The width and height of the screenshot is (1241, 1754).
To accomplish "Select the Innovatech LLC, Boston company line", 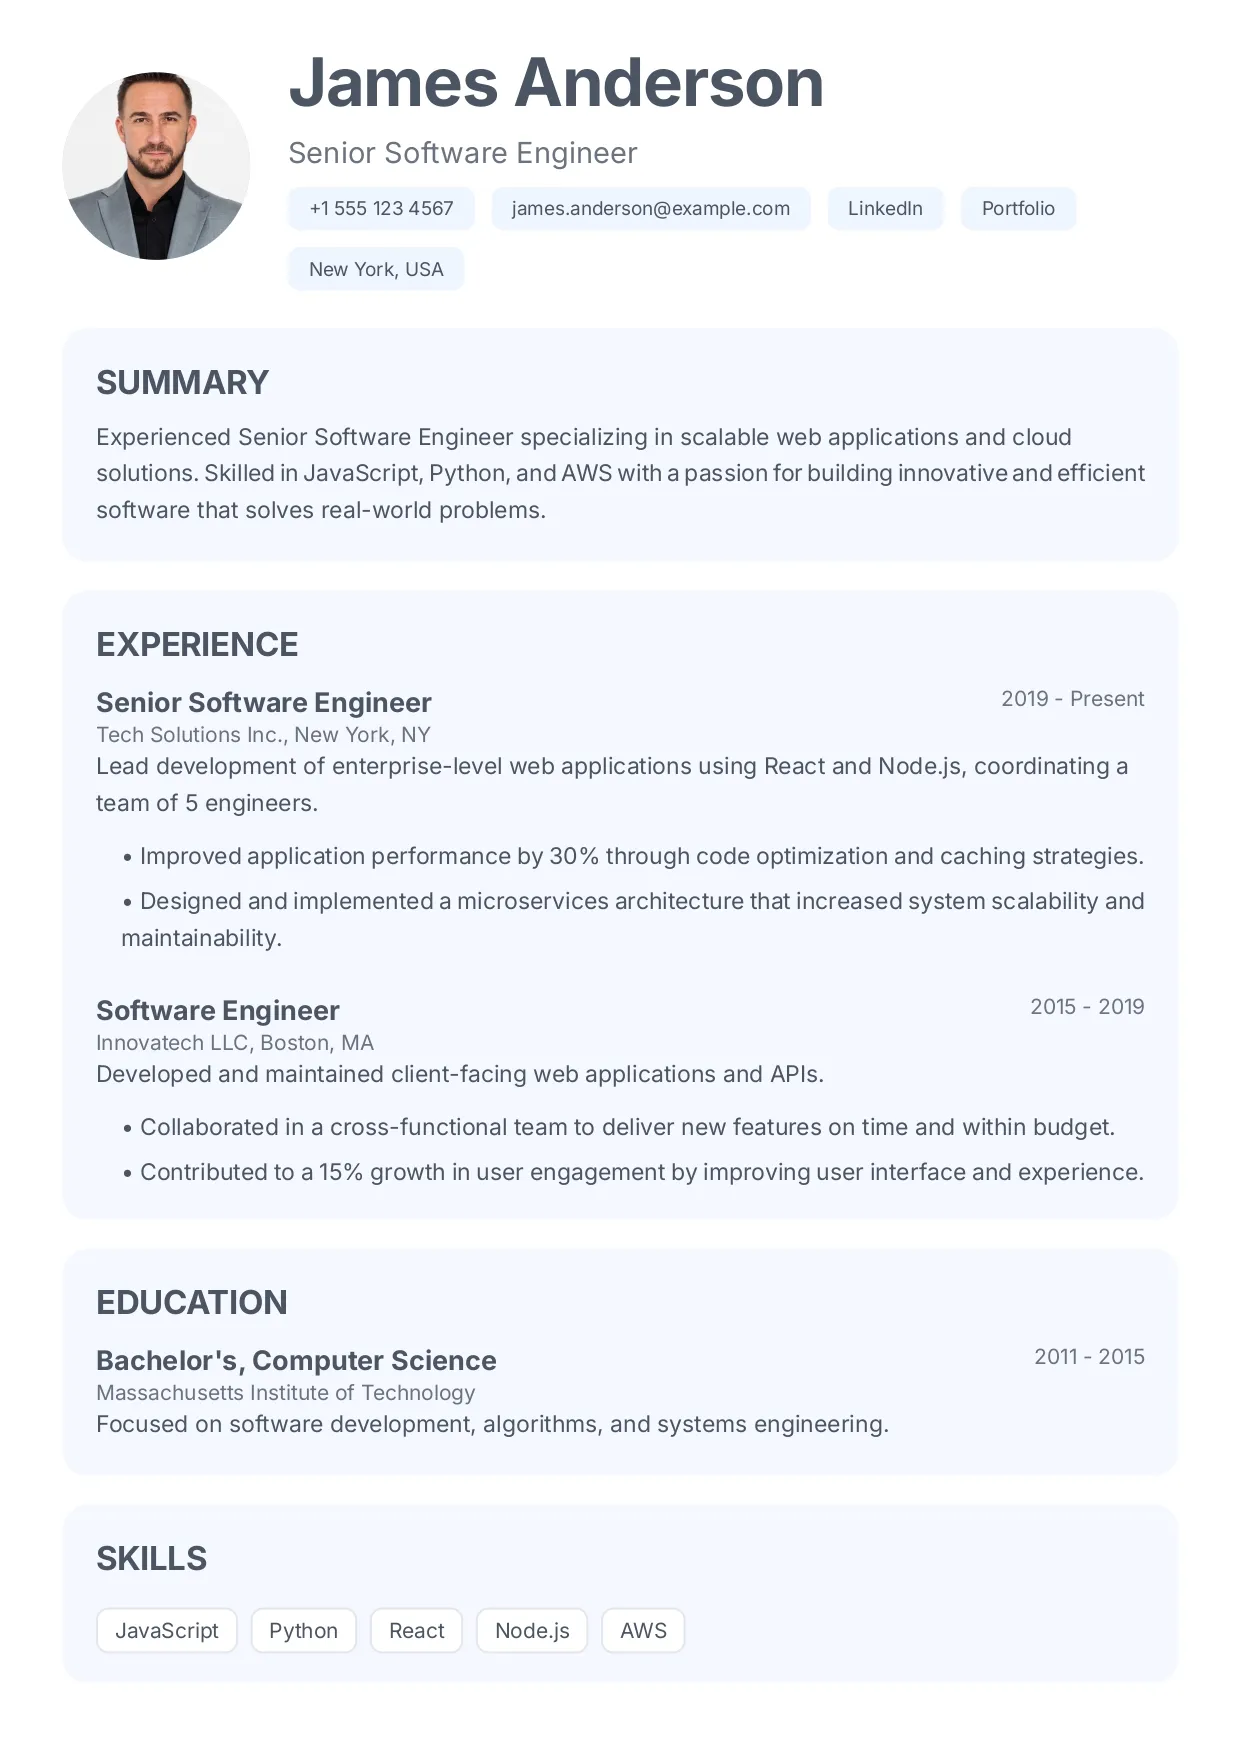I will [x=235, y=1043].
